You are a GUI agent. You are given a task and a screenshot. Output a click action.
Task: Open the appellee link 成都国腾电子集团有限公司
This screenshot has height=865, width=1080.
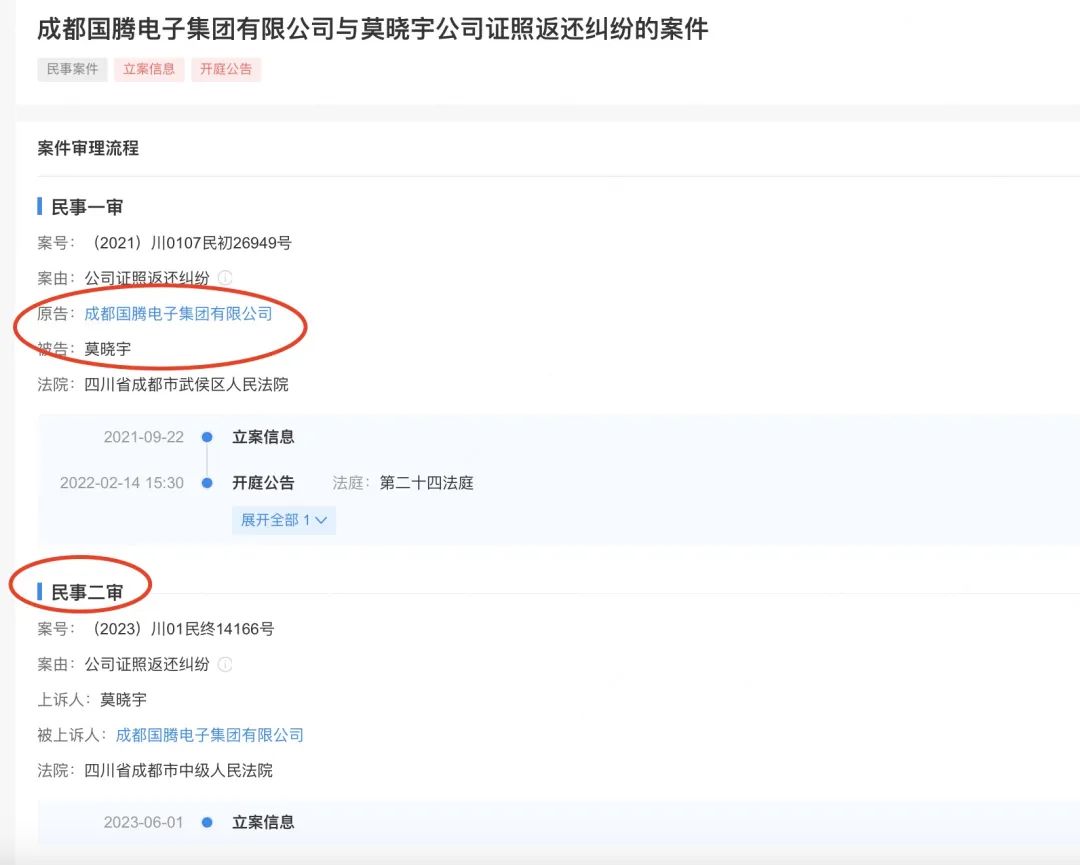point(209,736)
